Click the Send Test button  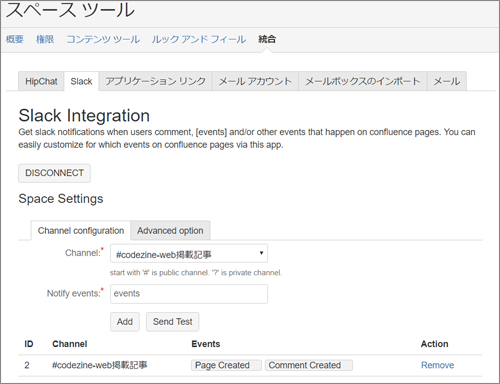[172, 322]
